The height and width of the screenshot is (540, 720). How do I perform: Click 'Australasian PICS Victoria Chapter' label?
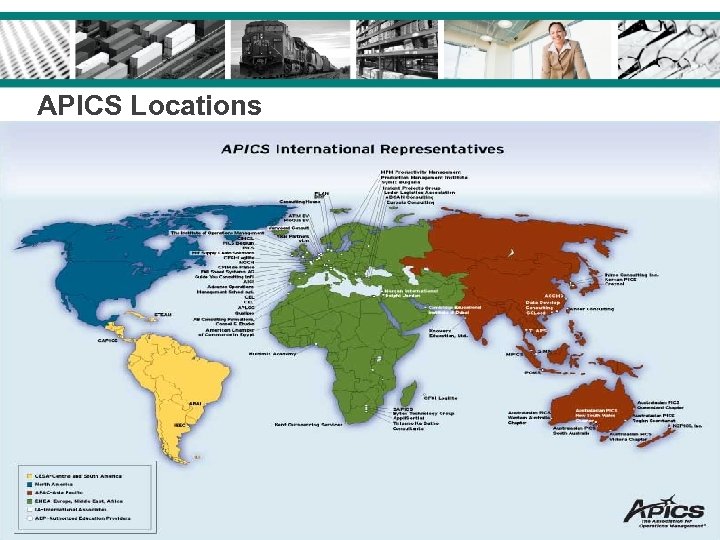click(x=630, y=437)
